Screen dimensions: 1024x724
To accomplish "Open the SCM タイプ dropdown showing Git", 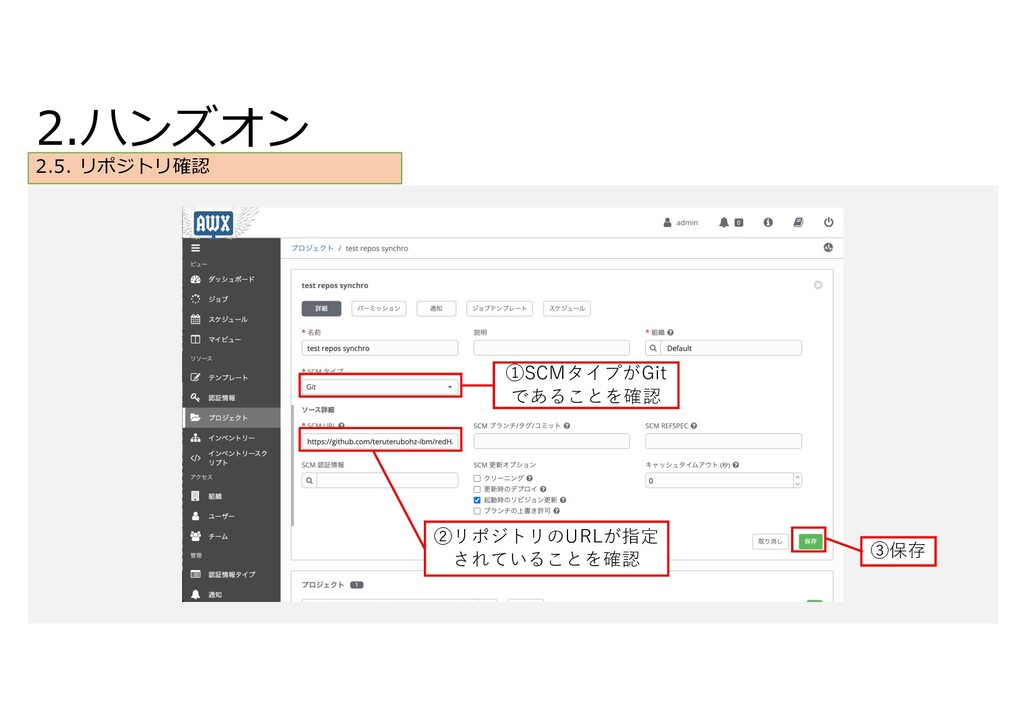I will [x=380, y=387].
